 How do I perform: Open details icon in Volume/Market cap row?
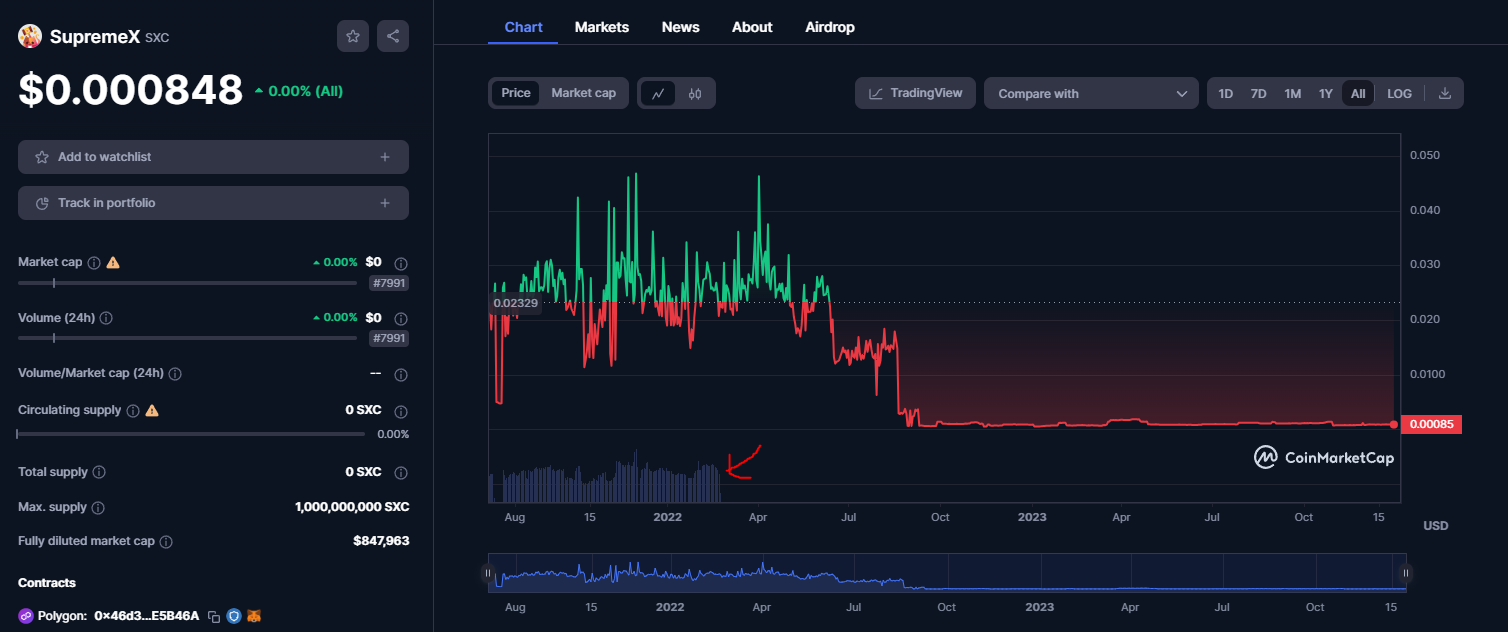pyautogui.click(x=400, y=375)
